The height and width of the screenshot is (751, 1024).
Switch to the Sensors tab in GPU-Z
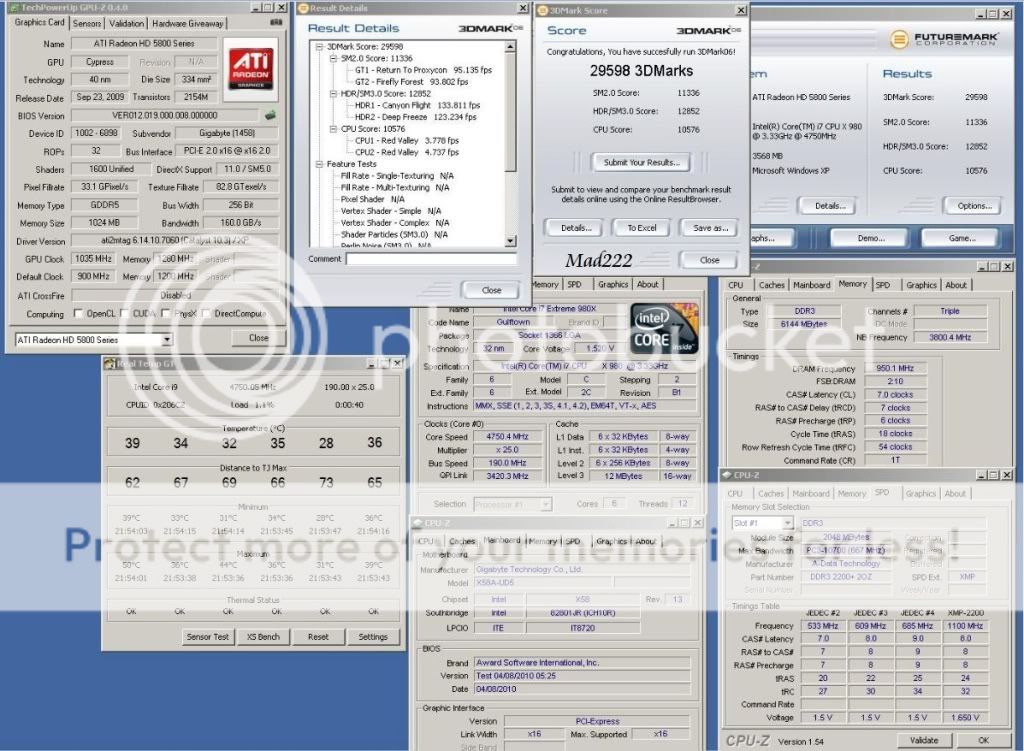click(87, 24)
